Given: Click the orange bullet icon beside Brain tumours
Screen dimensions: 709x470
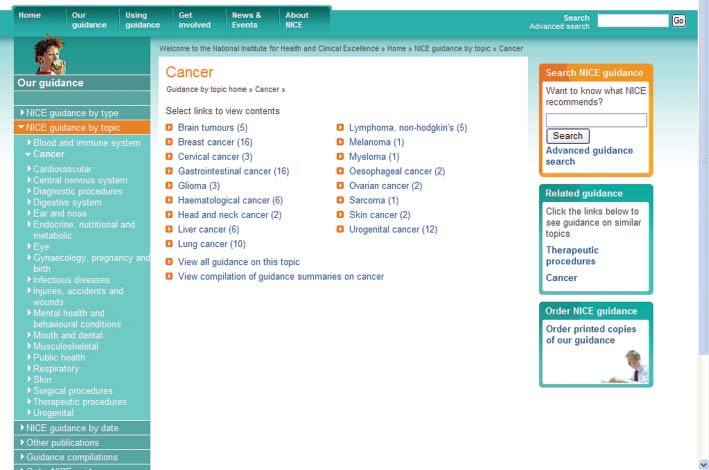Looking at the screenshot, I should 169,128.
